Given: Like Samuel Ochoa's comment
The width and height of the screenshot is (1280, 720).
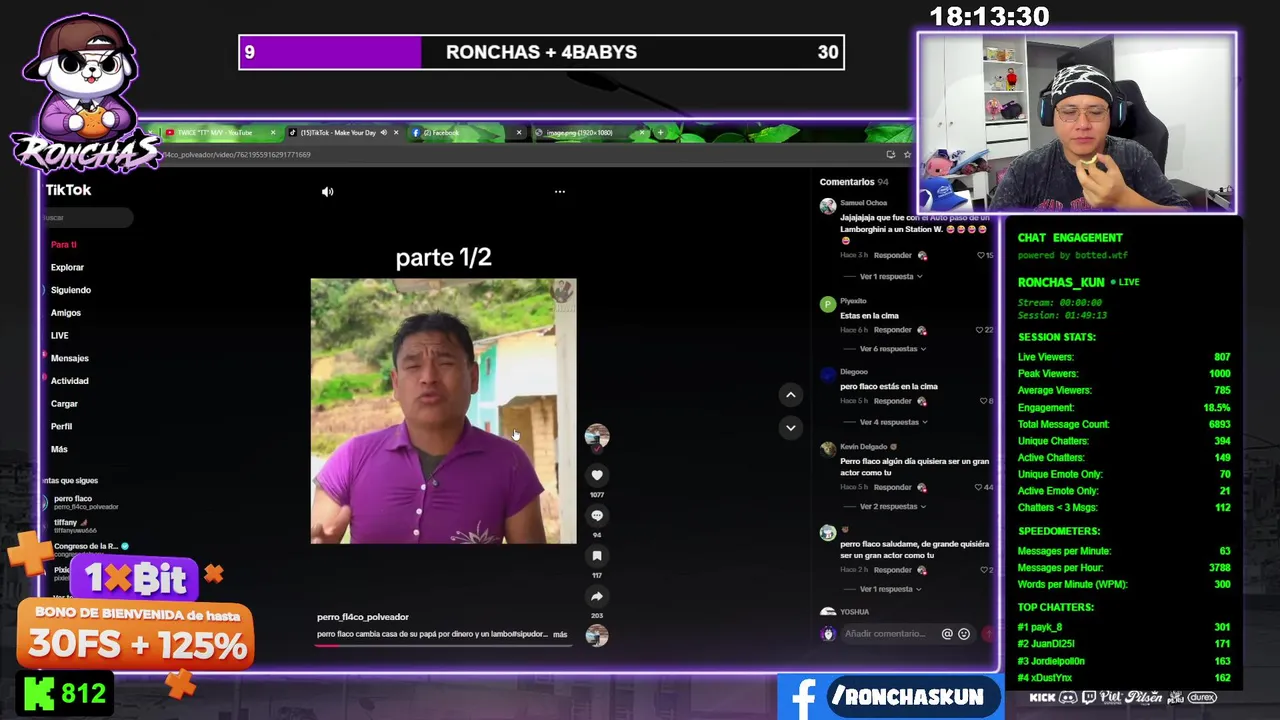Looking at the screenshot, I should pyautogui.click(x=981, y=255).
